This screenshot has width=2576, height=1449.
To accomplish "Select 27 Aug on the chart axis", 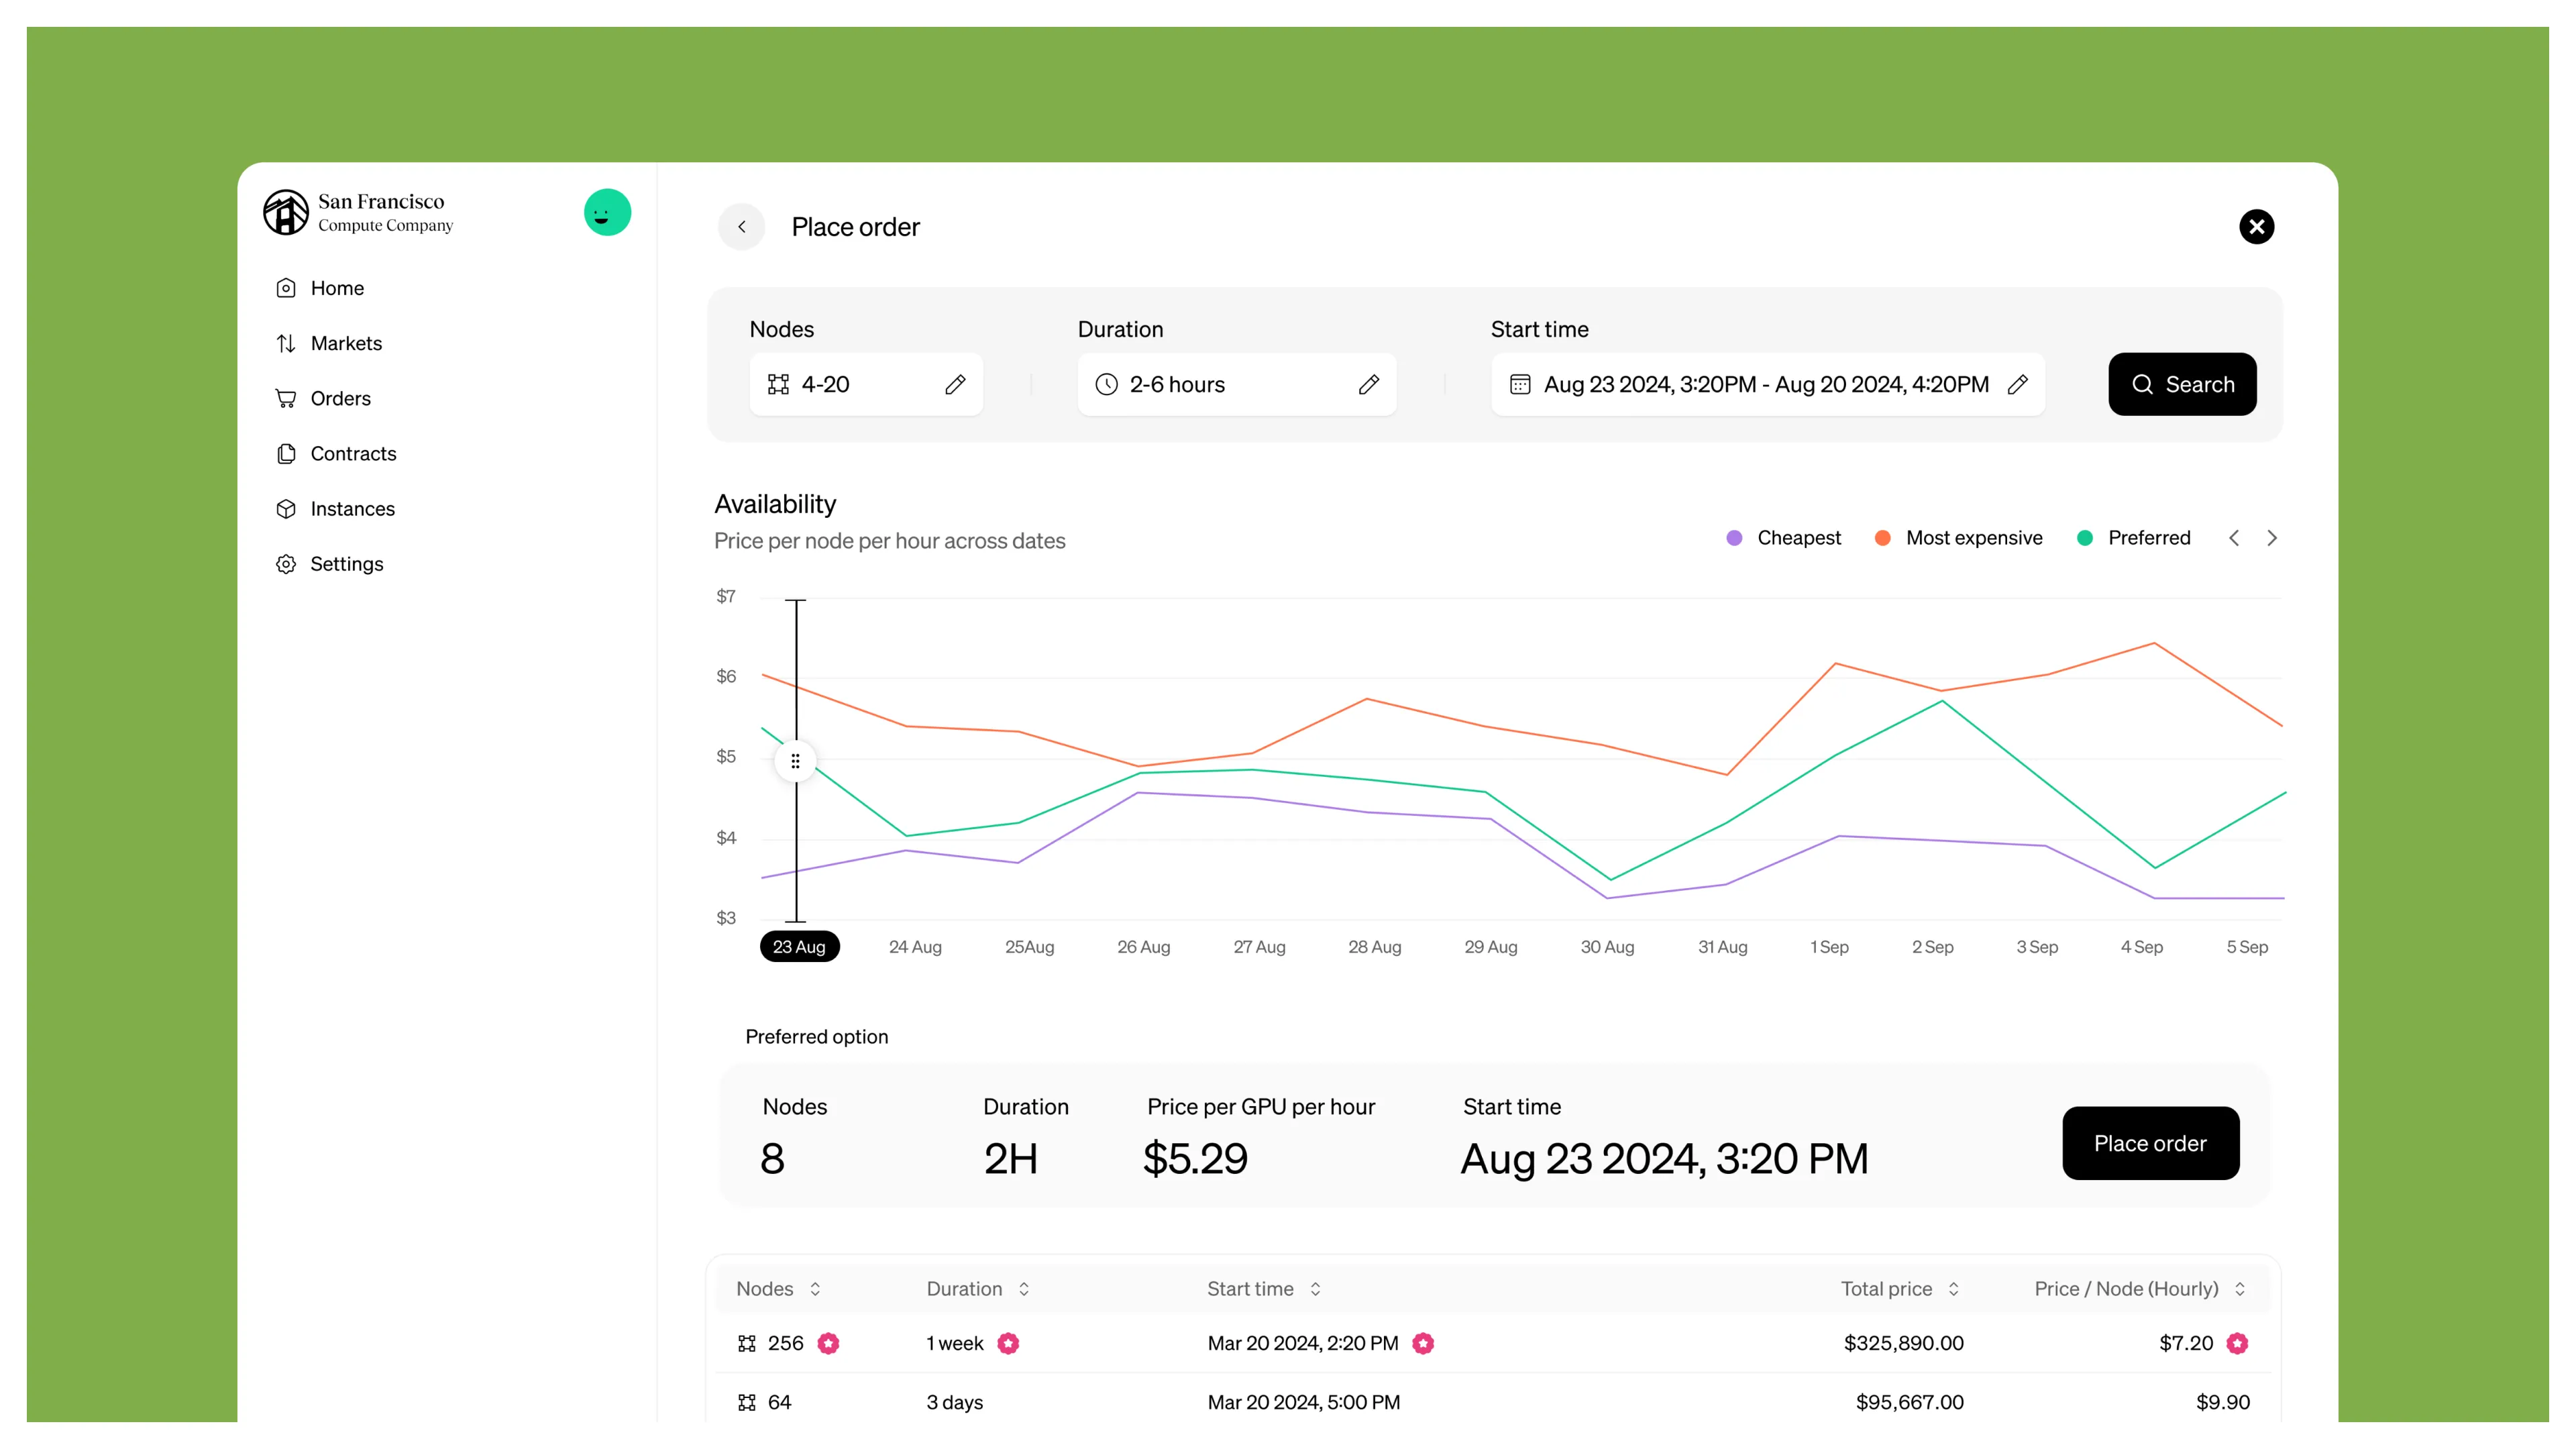I will (x=1259, y=947).
